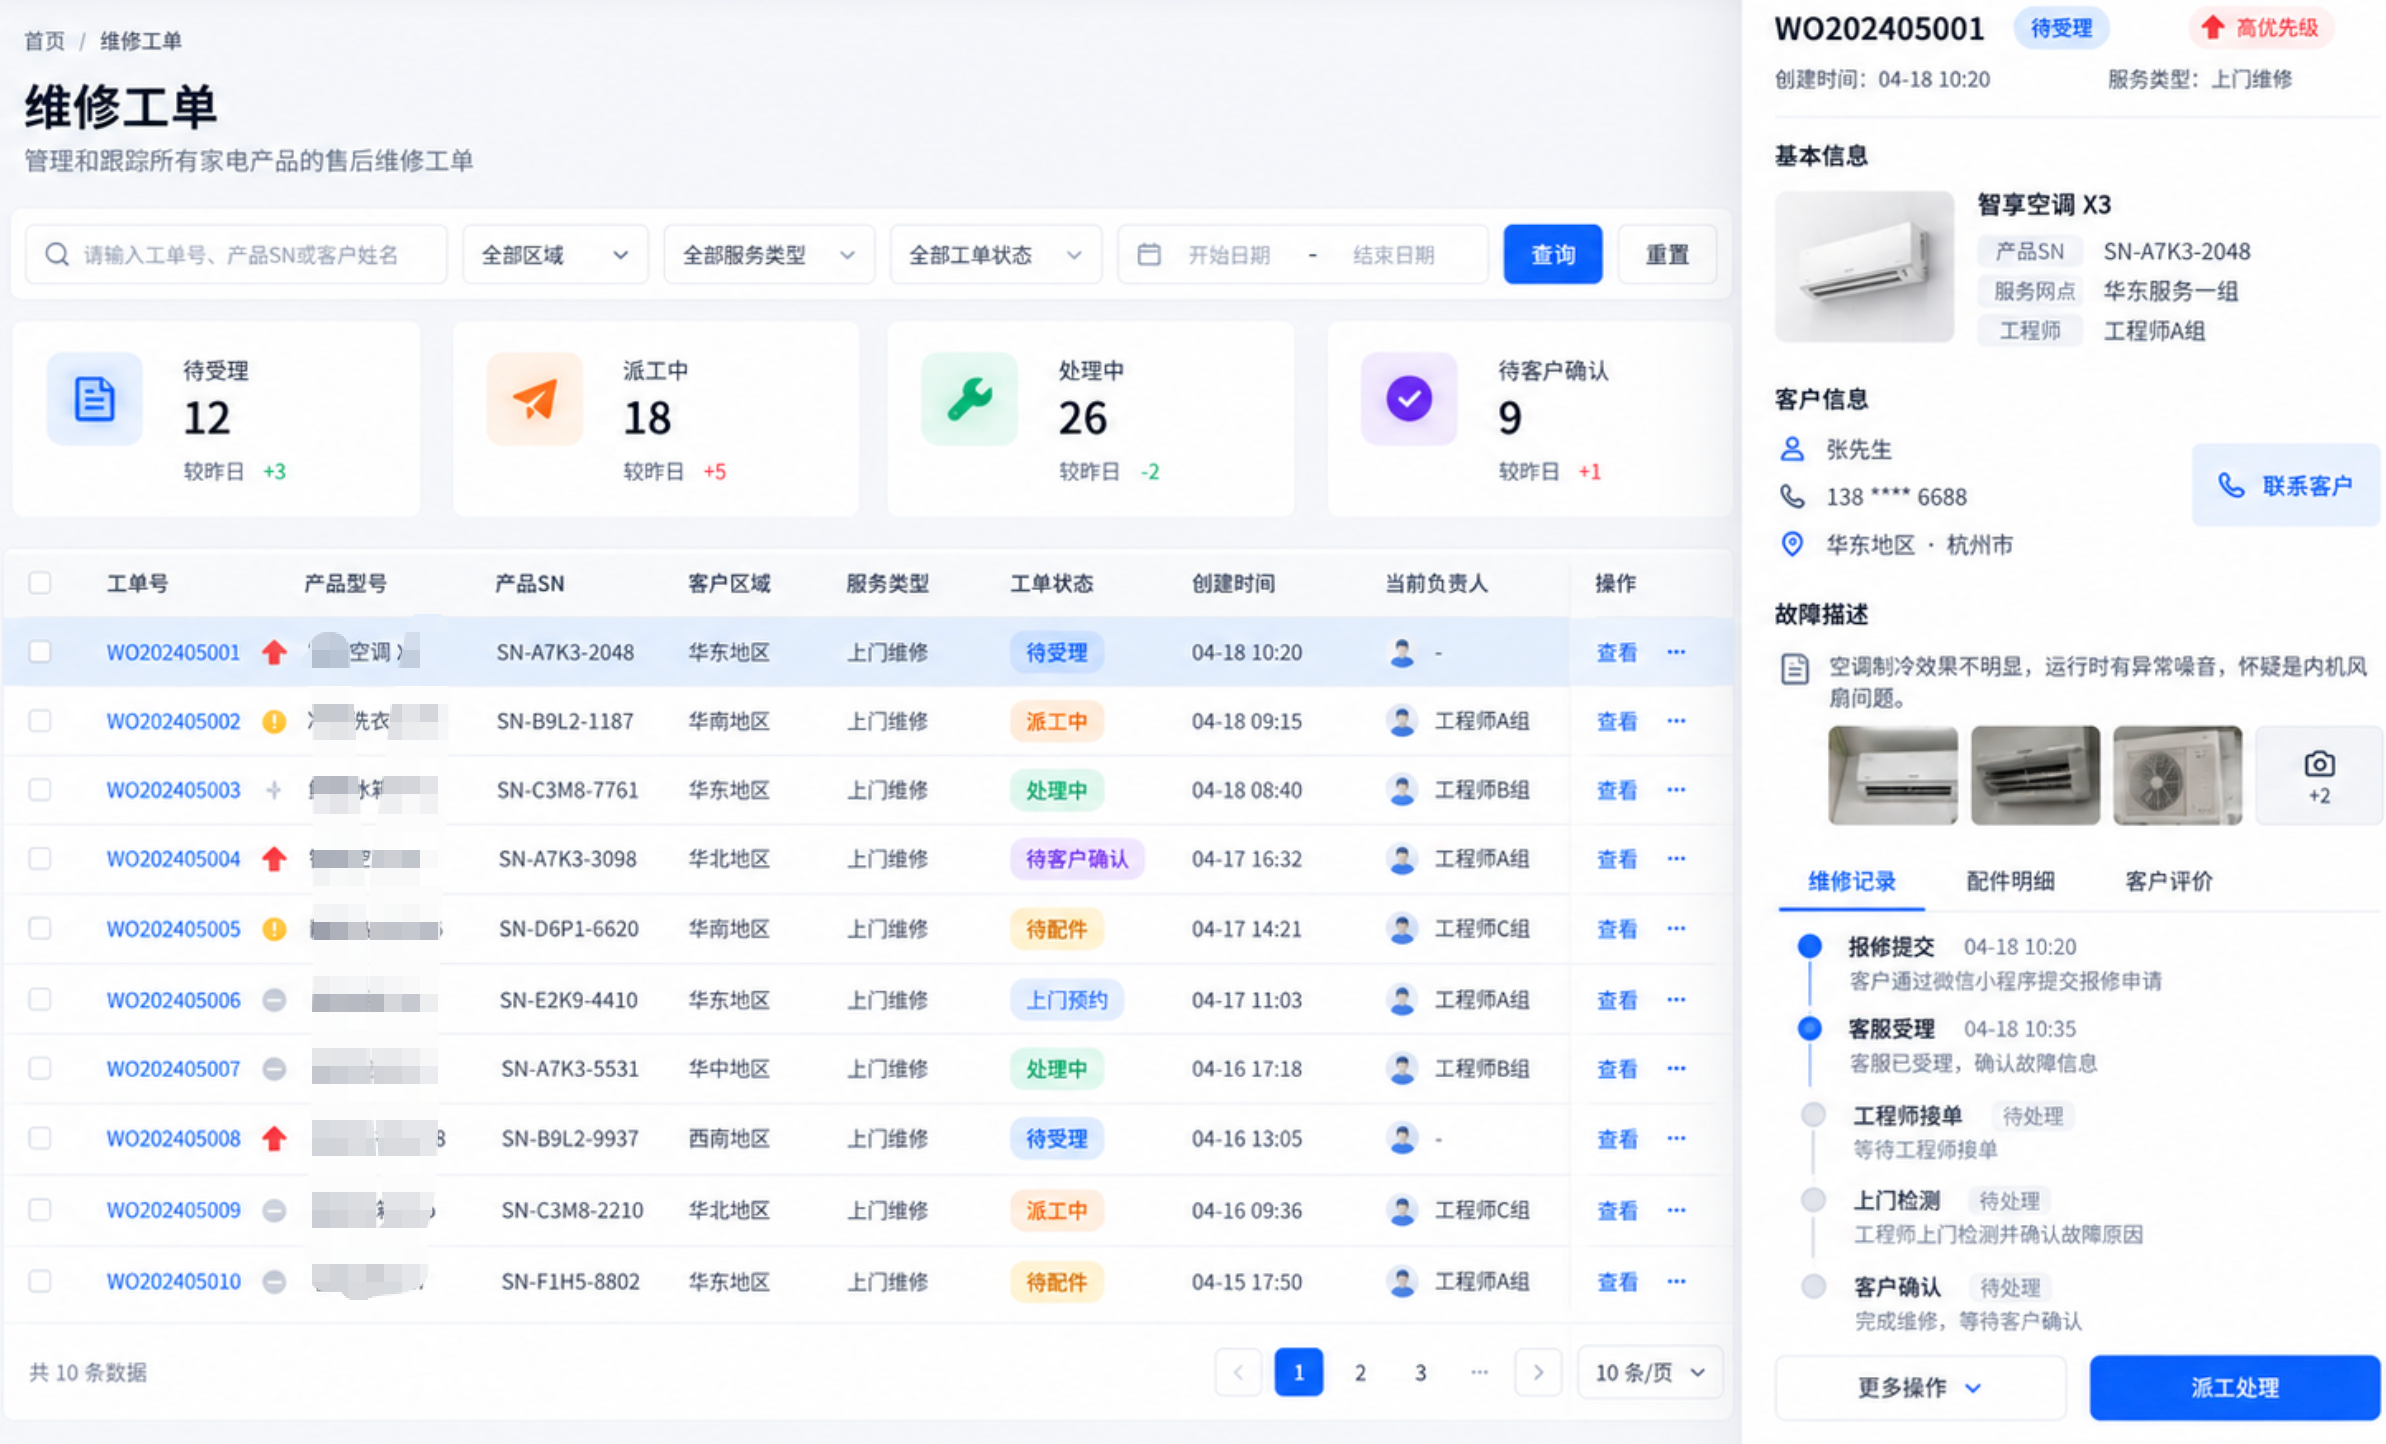This screenshot has height=1444, width=2386.
Task: Switch to 客户评价 tab
Action: (2168, 881)
